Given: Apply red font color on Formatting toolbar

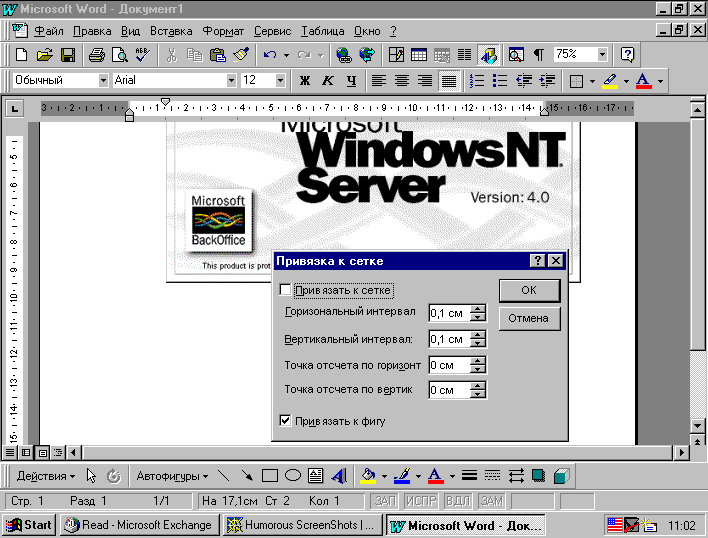Looking at the screenshot, I should [x=643, y=81].
